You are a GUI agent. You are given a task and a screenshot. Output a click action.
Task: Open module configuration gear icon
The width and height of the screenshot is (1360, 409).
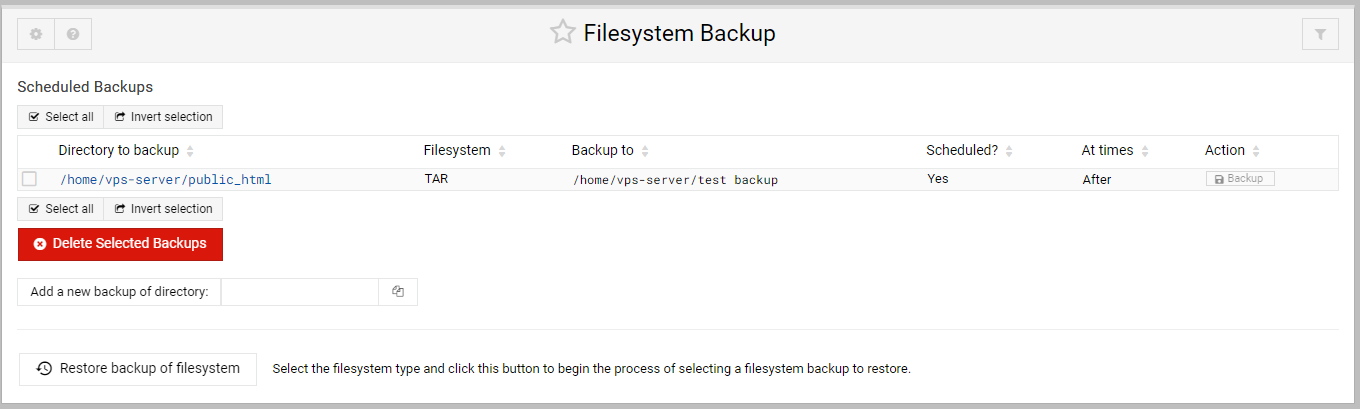36,34
